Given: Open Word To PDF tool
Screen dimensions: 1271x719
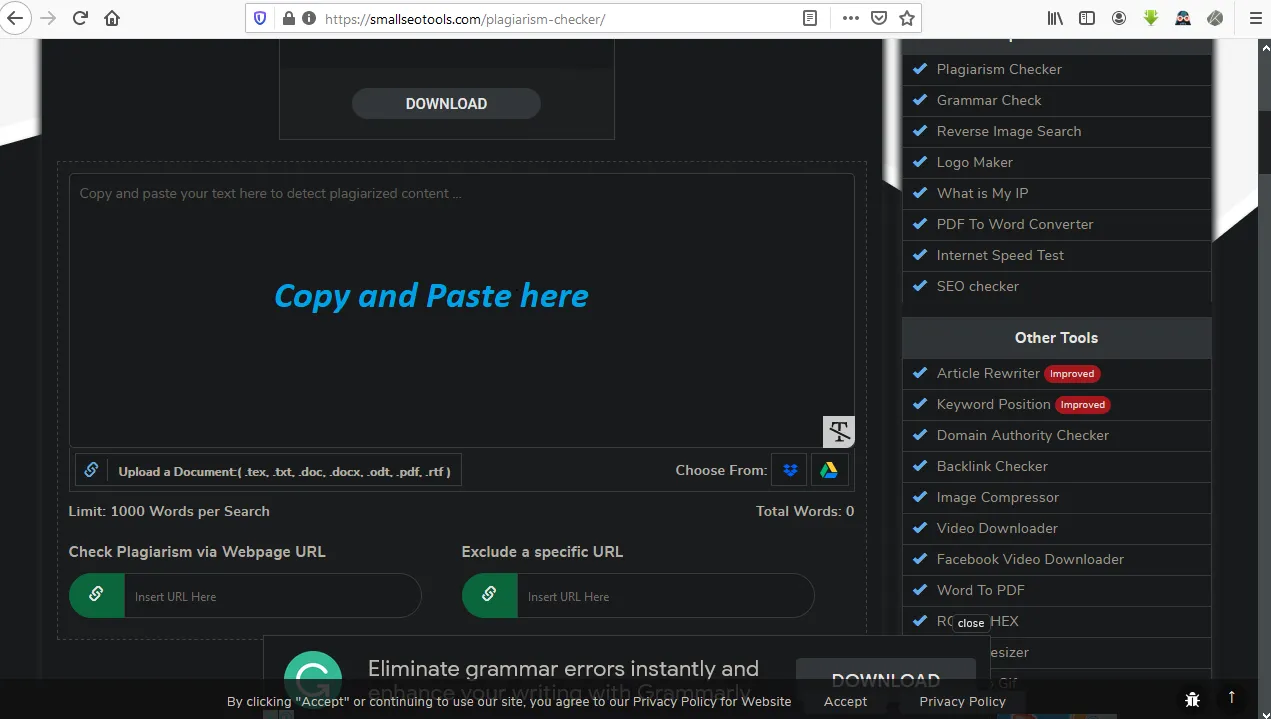Looking at the screenshot, I should click(981, 590).
